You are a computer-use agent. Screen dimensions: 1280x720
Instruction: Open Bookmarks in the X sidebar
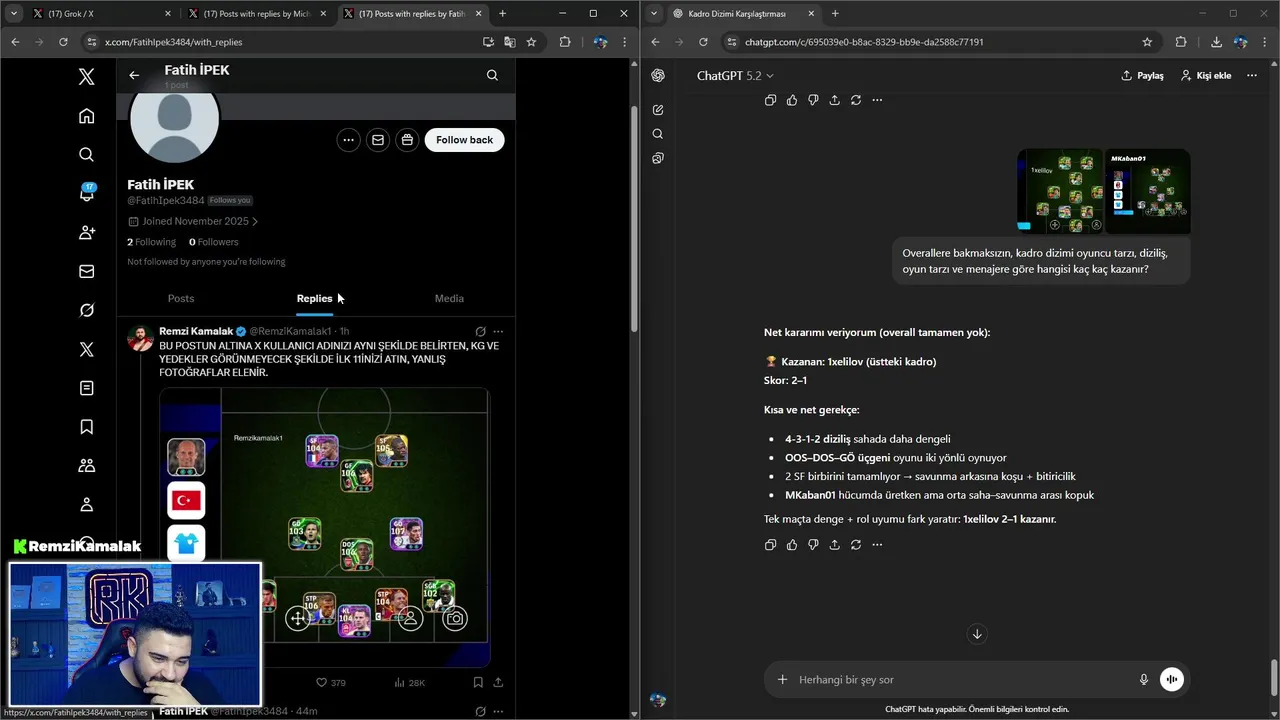(x=87, y=427)
